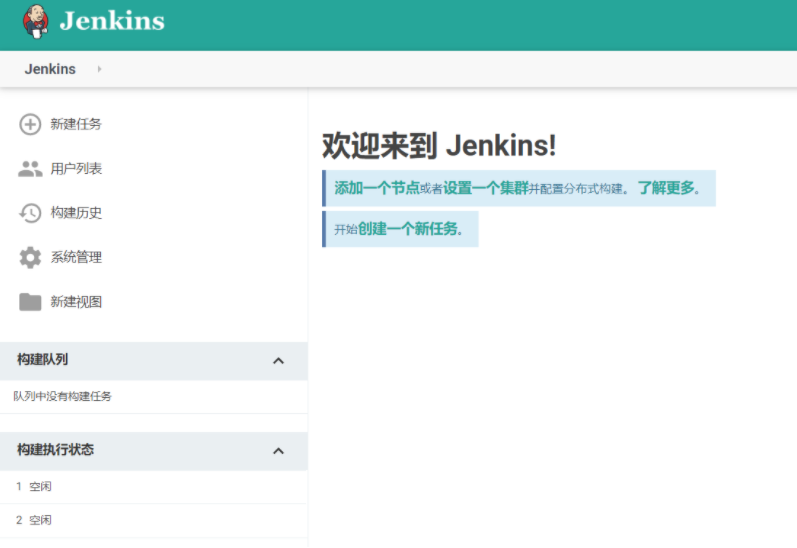Click the Jenkins breadcrumb text

(x=50, y=69)
